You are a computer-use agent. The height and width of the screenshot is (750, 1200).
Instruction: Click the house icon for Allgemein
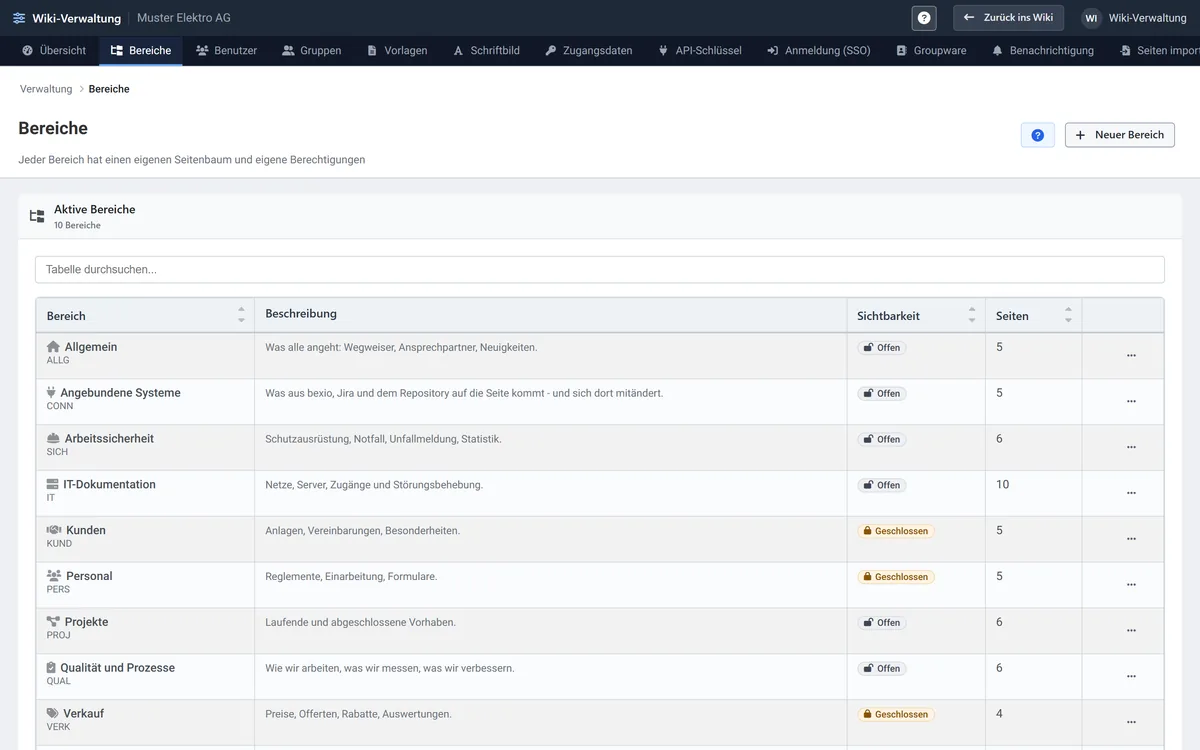coord(54,347)
